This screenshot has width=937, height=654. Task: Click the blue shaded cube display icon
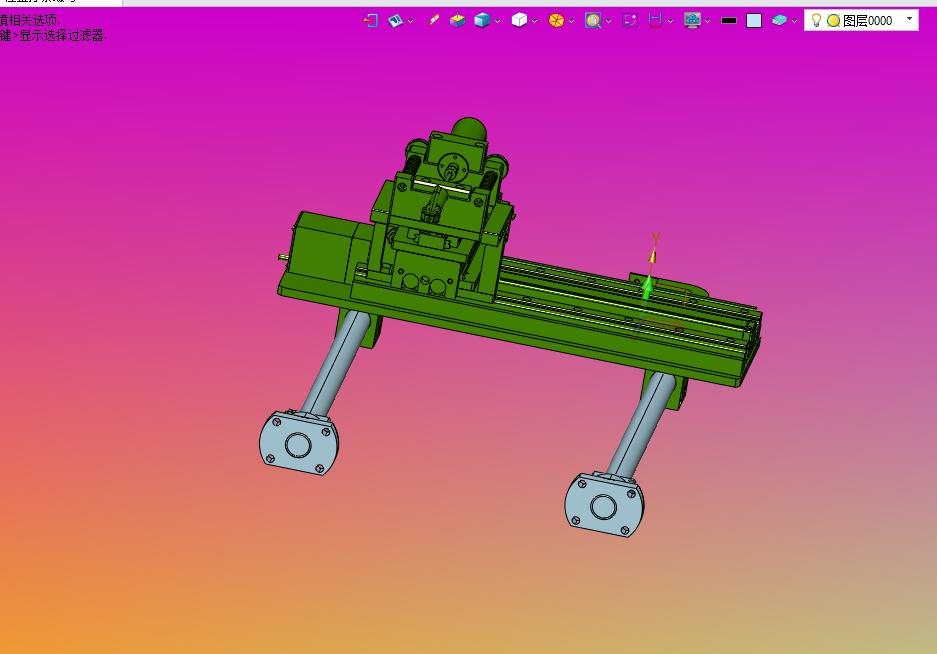coord(482,20)
